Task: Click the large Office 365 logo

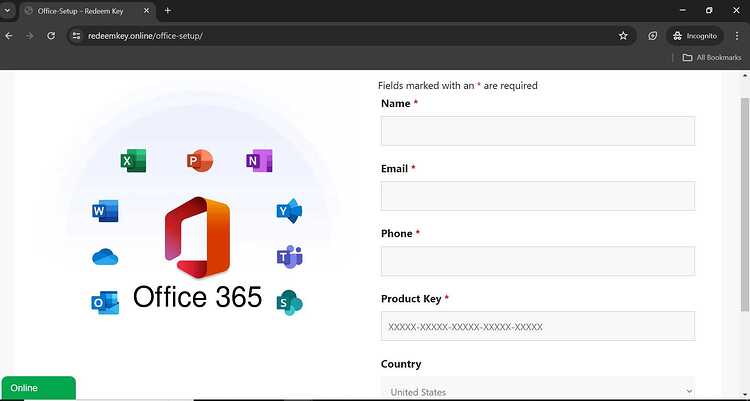Action: (x=198, y=237)
